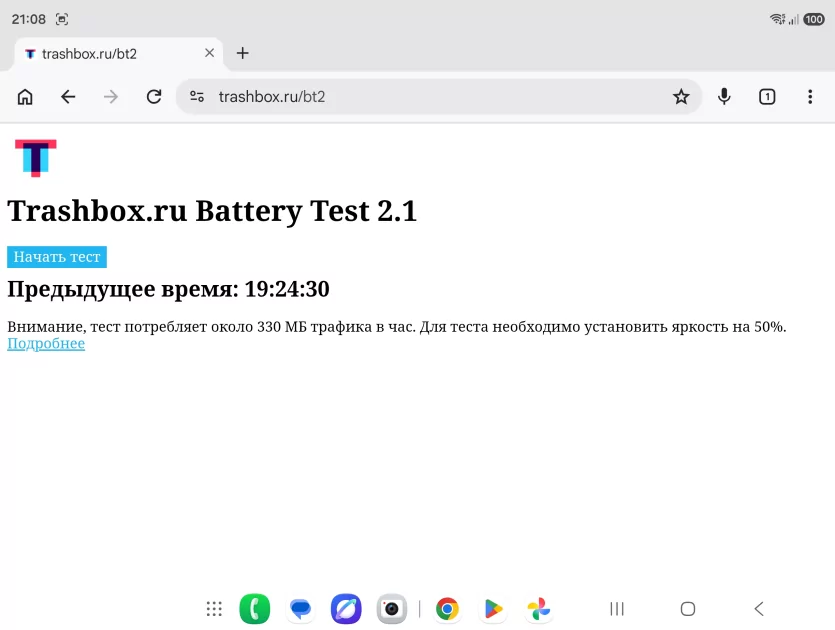Tap the Wi-Fi status icon
Viewport: 835px width, 630px height.
pos(777,20)
